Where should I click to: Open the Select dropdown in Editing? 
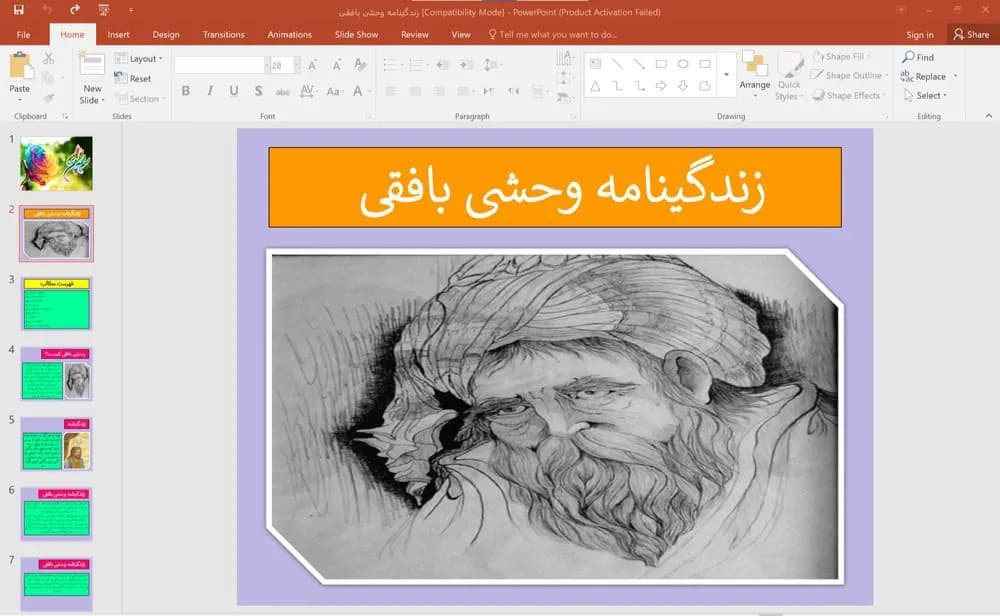[926, 96]
